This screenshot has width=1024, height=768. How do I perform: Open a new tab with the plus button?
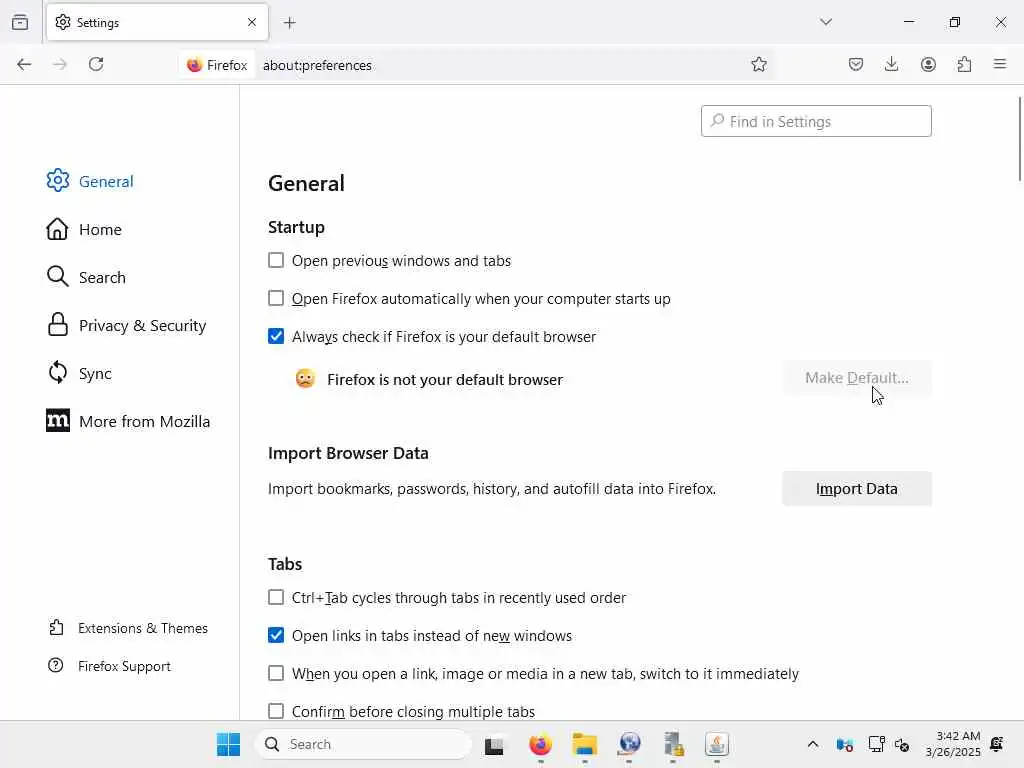pos(290,23)
